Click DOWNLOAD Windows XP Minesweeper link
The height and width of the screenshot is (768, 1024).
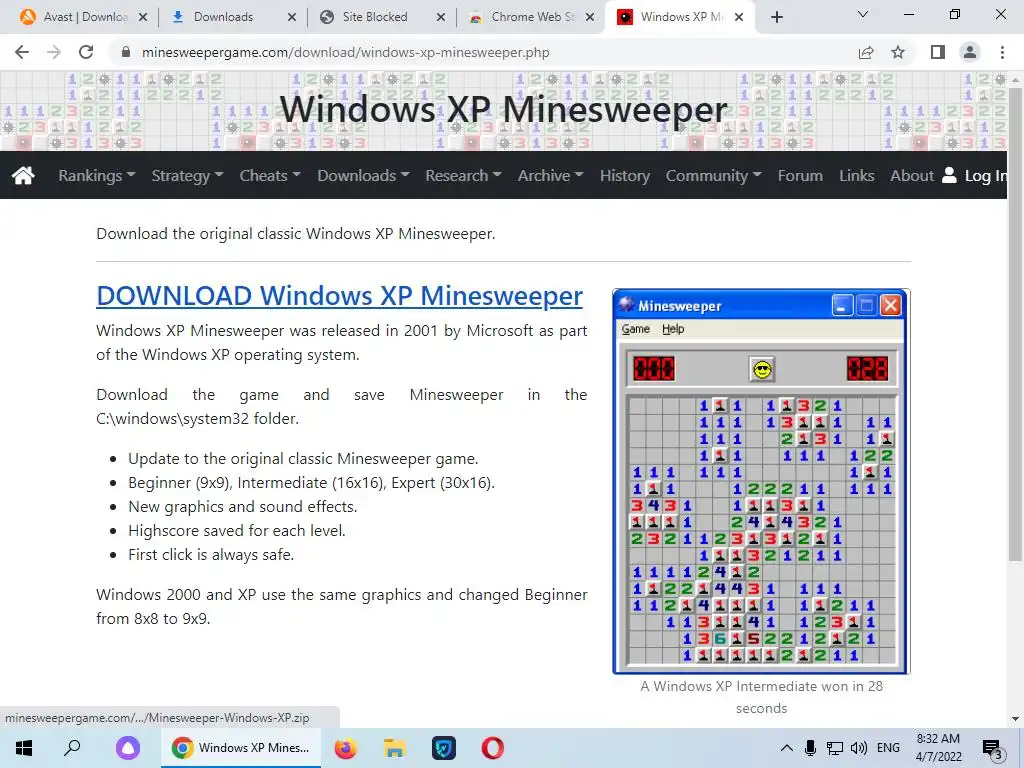pyautogui.click(x=340, y=296)
